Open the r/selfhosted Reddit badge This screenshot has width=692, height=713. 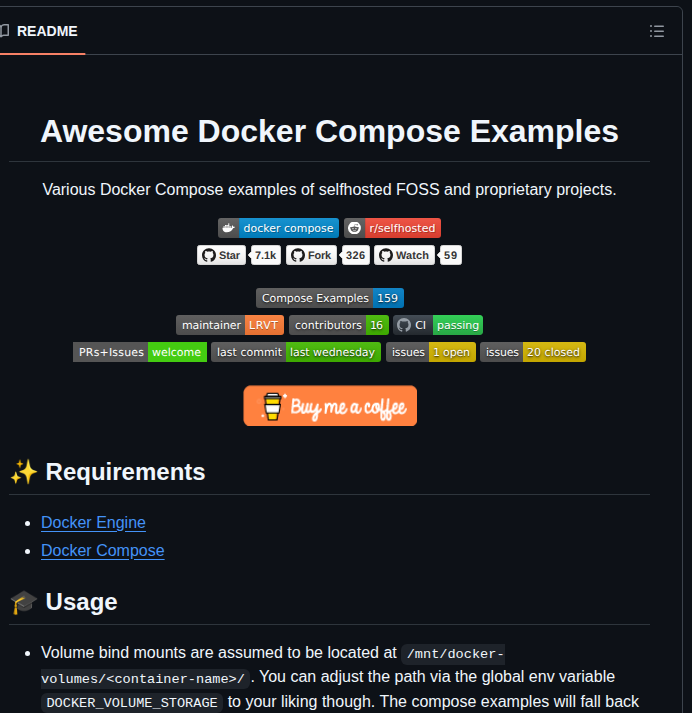[x=392, y=228]
